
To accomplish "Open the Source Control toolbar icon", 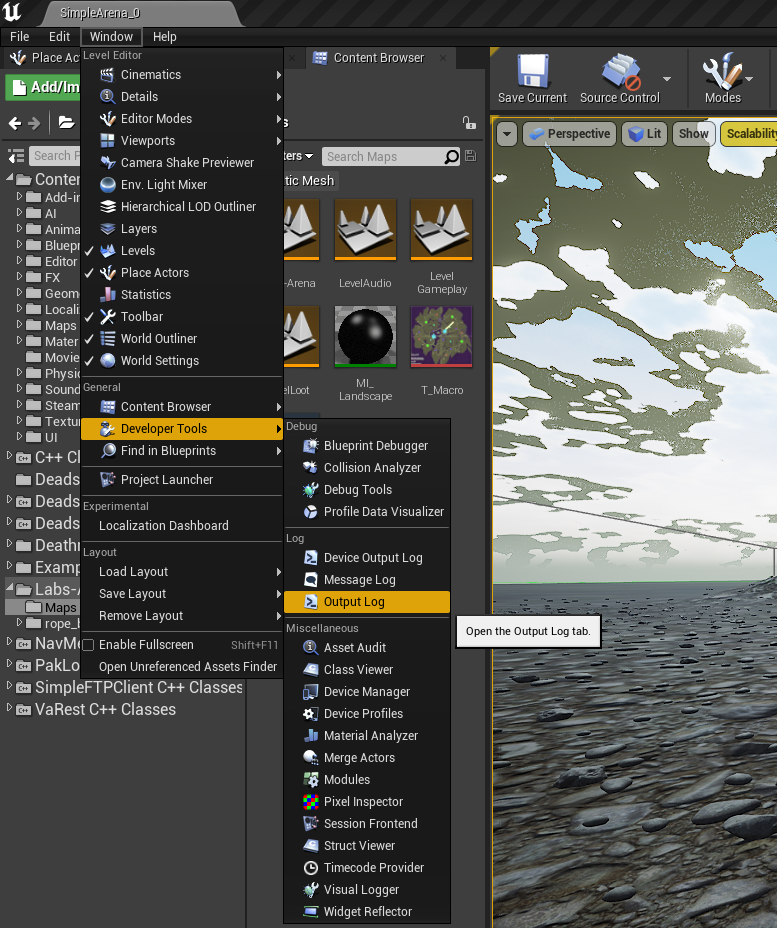I will [x=619, y=76].
